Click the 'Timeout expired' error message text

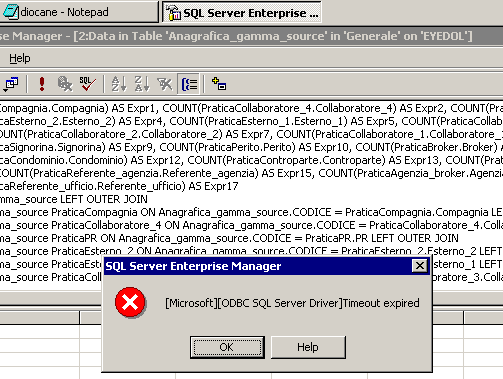click(292, 303)
